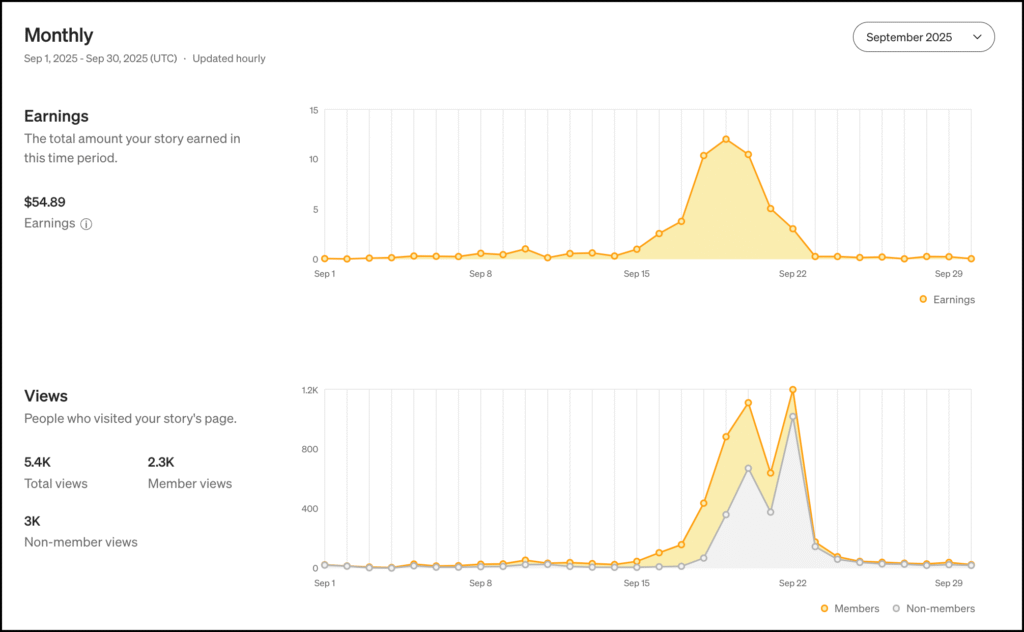The width and height of the screenshot is (1024, 632).
Task: Click the 5.4K Total views stat
Action: tap(39, 462)
